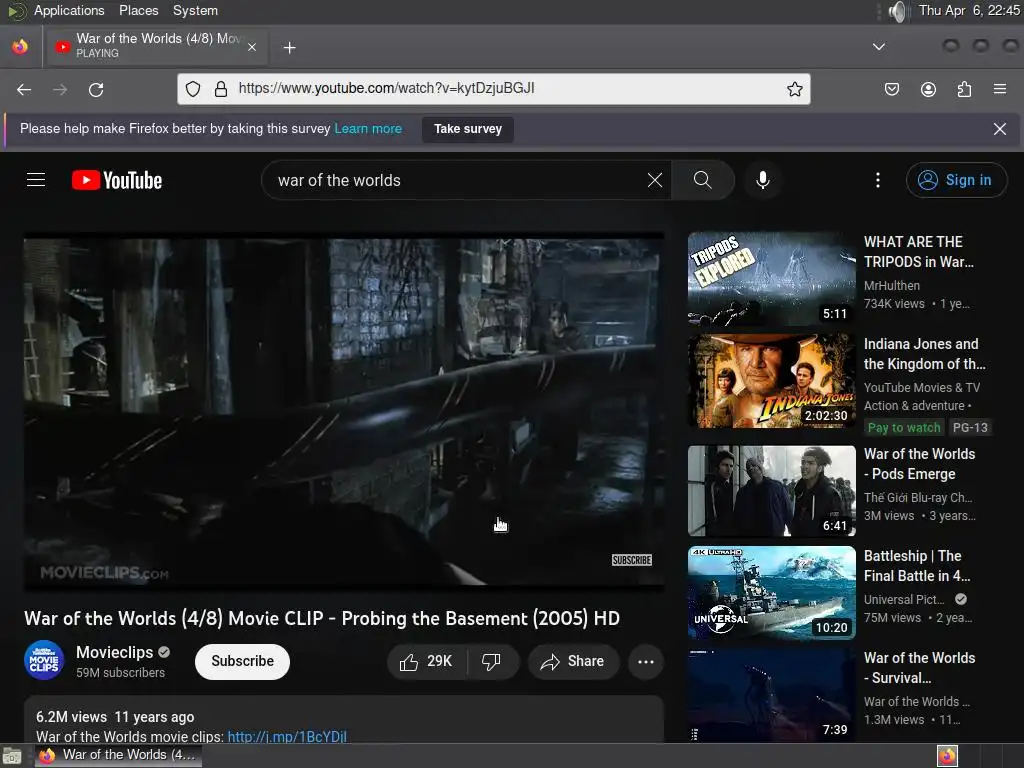The width and height of the screenshot is (1024, 768).
Task: Click the "6.2M views 11 years ago" description text
Action: tap(115, 716)
